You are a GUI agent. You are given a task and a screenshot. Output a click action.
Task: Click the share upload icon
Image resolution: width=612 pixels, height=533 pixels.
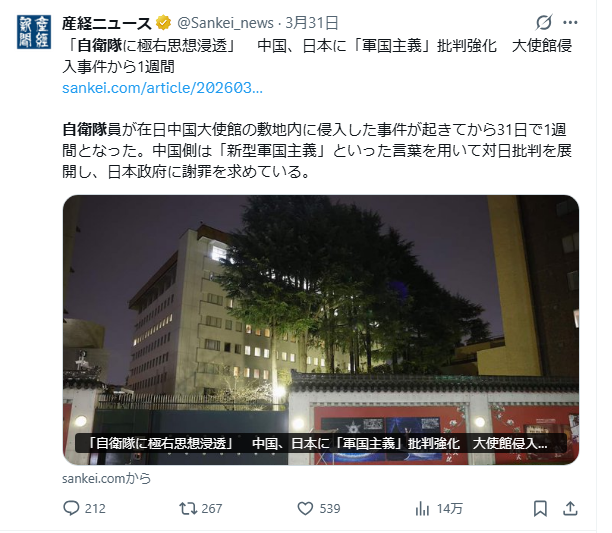click(x=570, y=508)
